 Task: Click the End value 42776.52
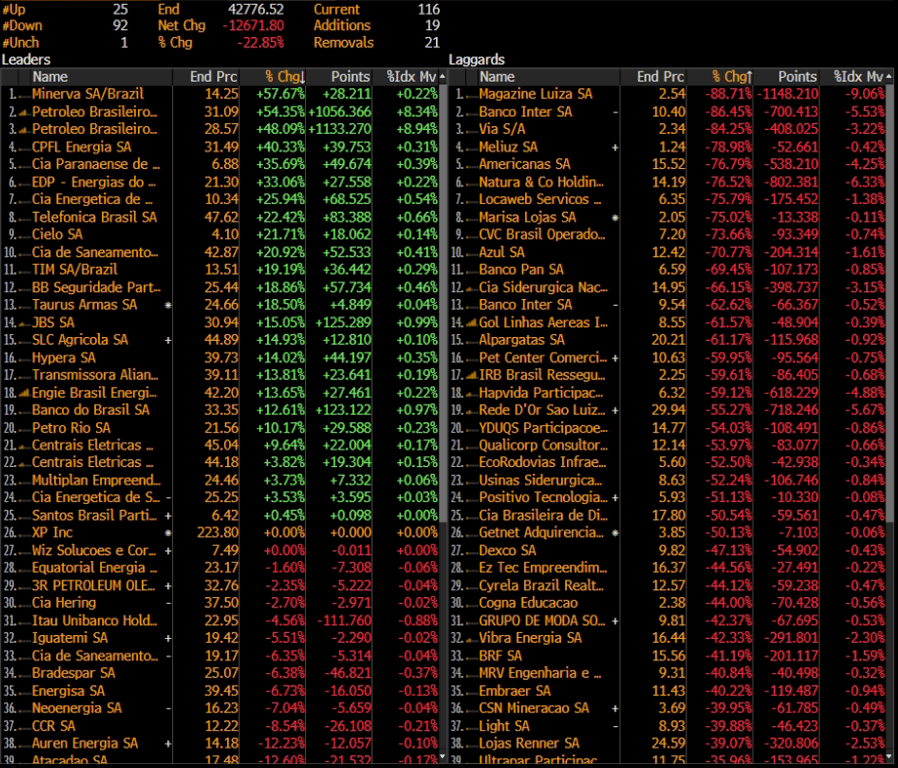pyautogui.click(x=256, y=9)
